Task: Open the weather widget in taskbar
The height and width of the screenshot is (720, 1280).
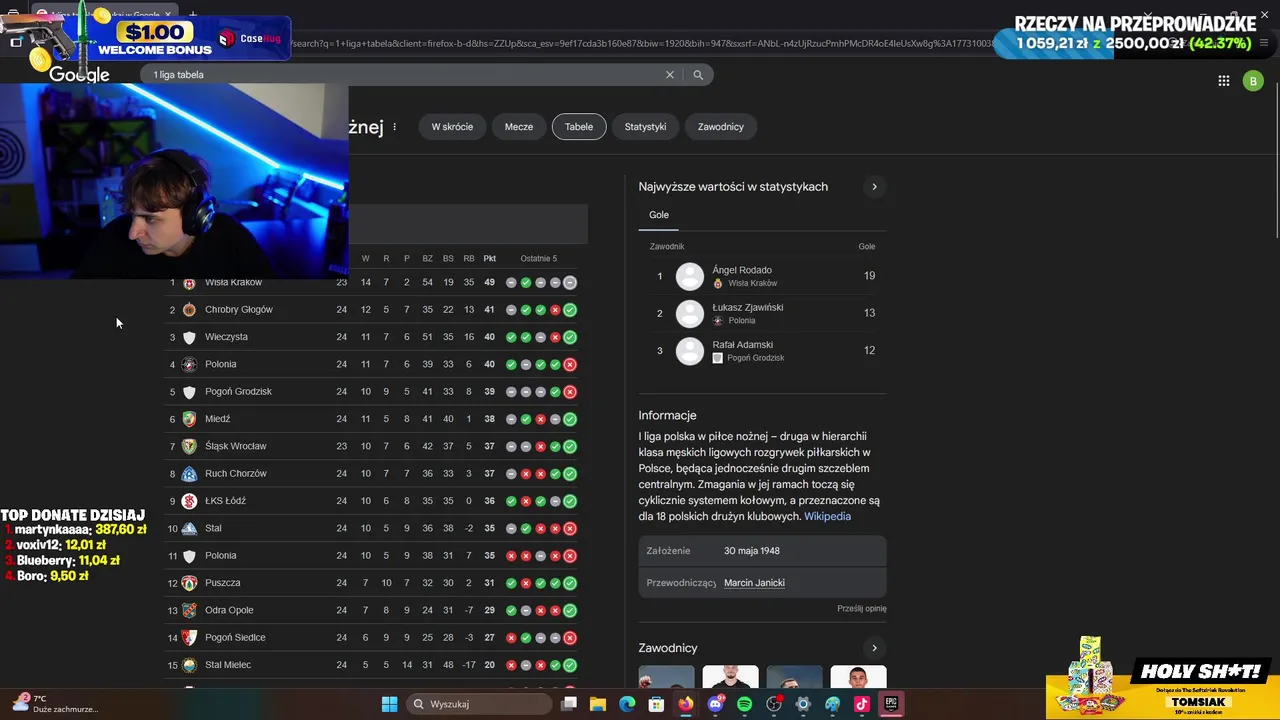Action: [55, 704]
